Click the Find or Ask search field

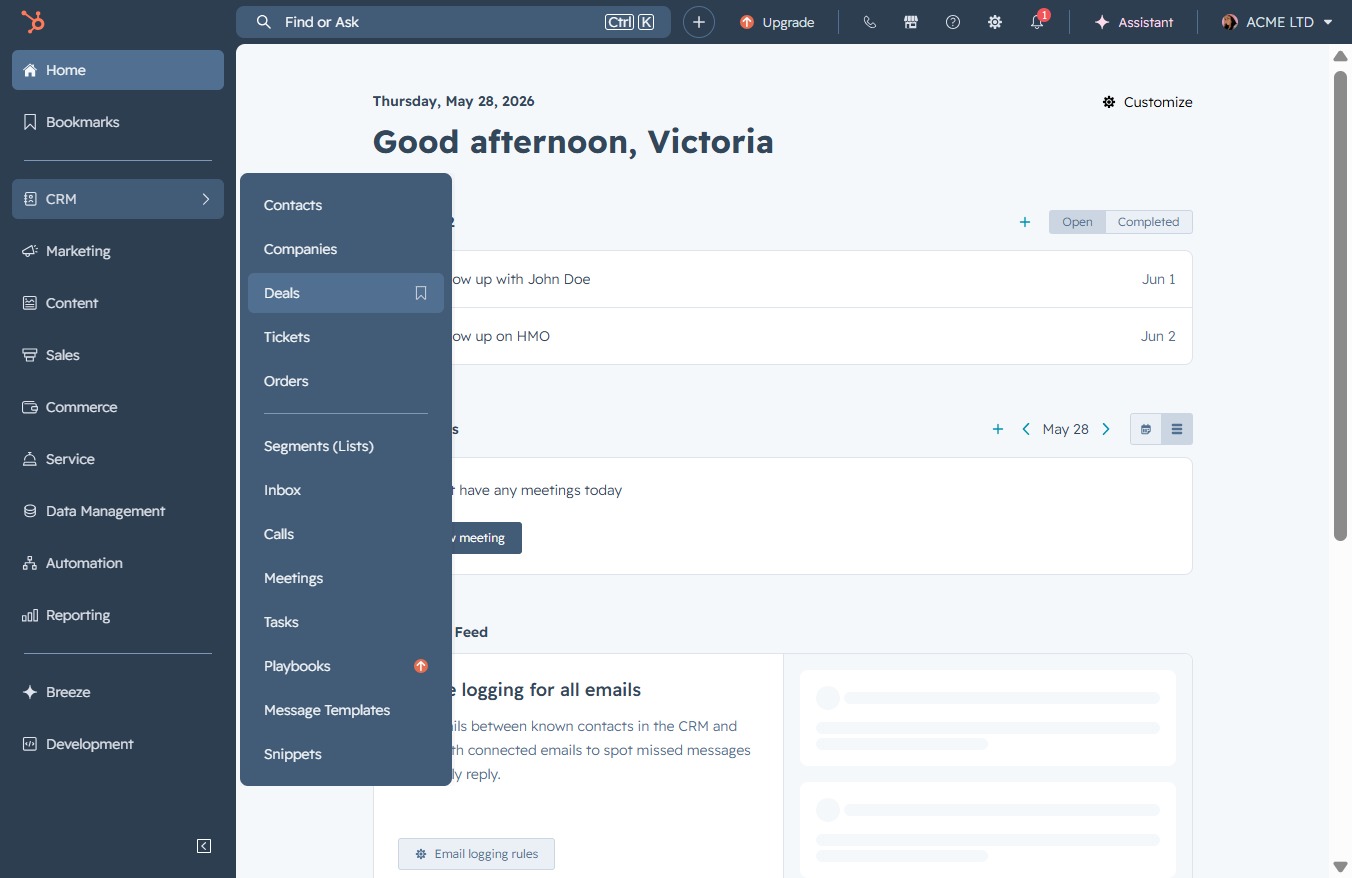click(453, 22)
